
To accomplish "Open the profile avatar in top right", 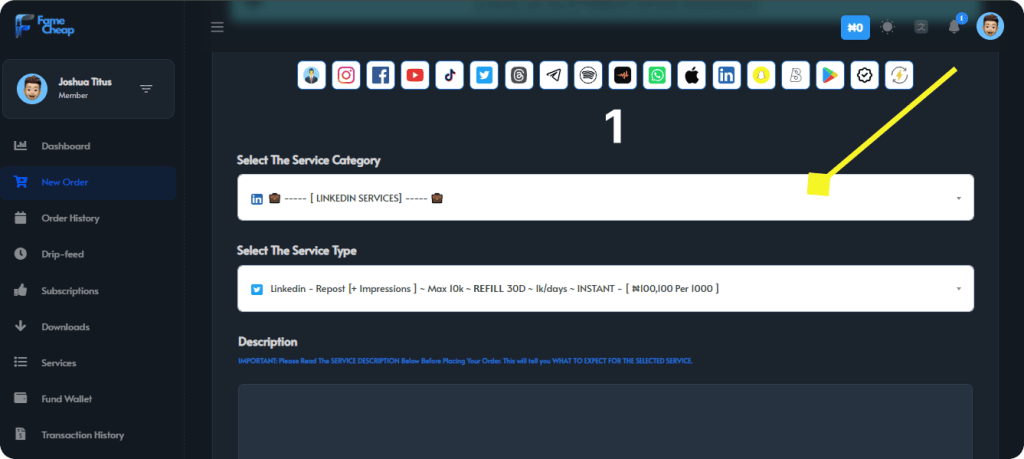I will coord(990,27).
